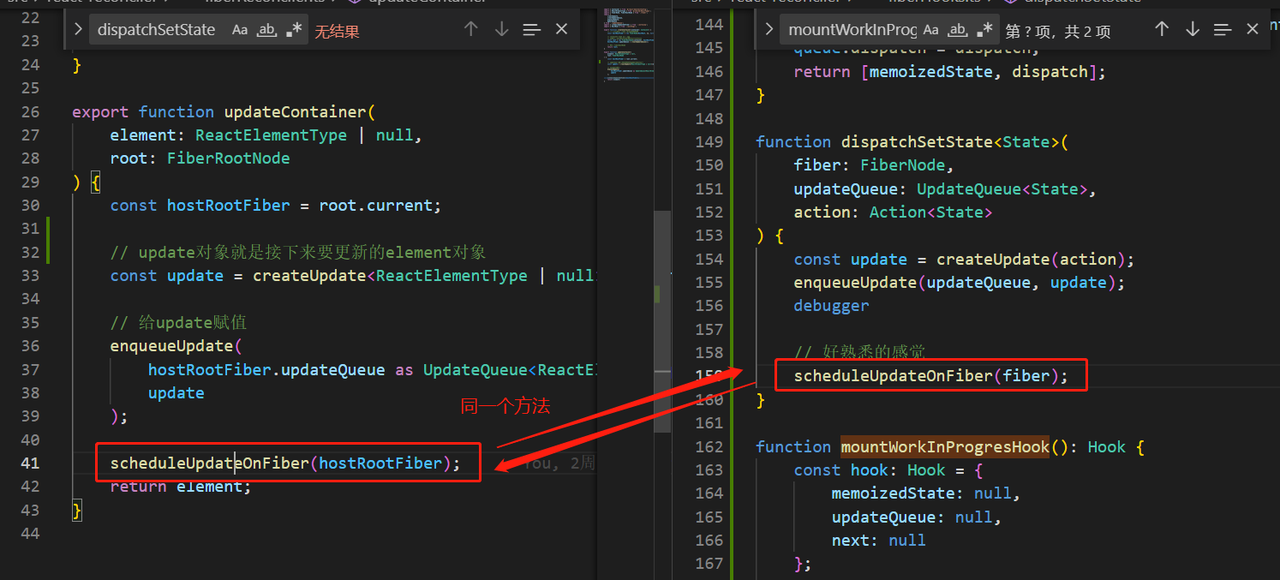Screen dimensions: 1280x580
Task: Enable regex in right find widget
Action: point(985,30)
